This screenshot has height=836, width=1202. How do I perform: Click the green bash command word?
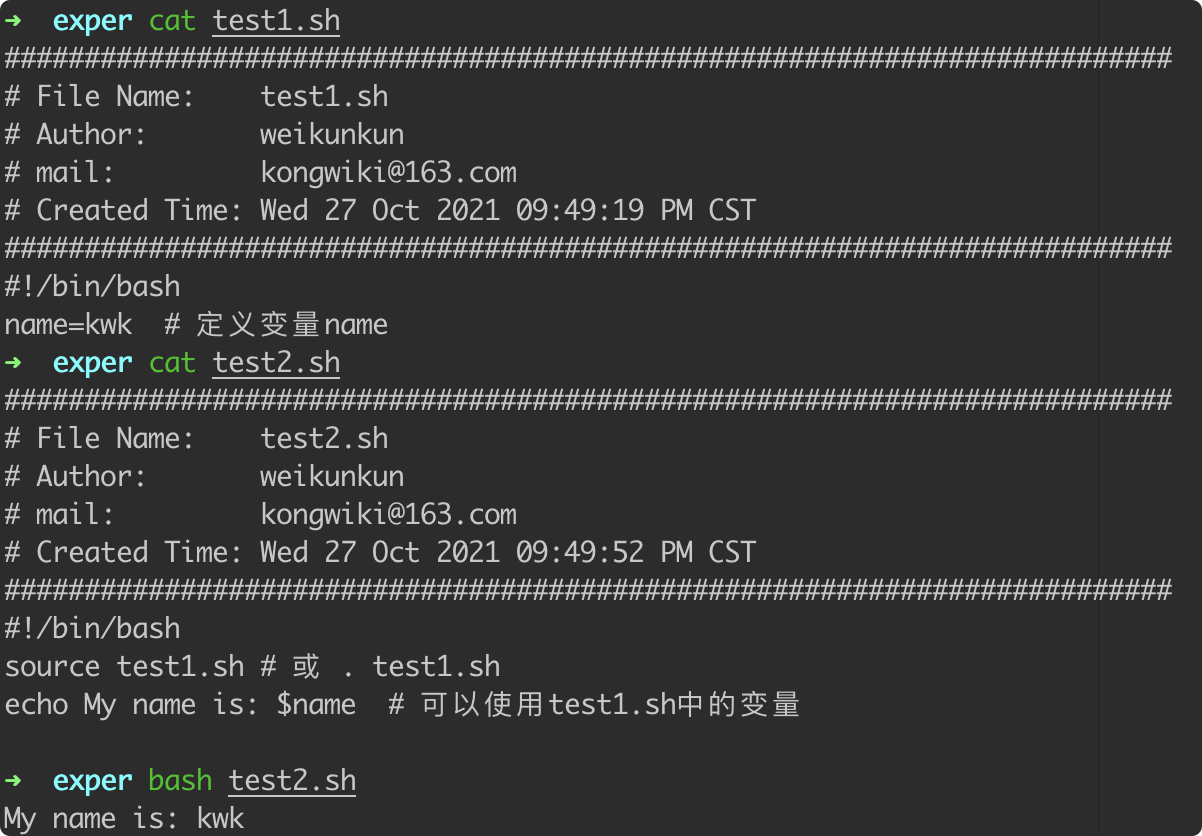[x=180, y=781]
